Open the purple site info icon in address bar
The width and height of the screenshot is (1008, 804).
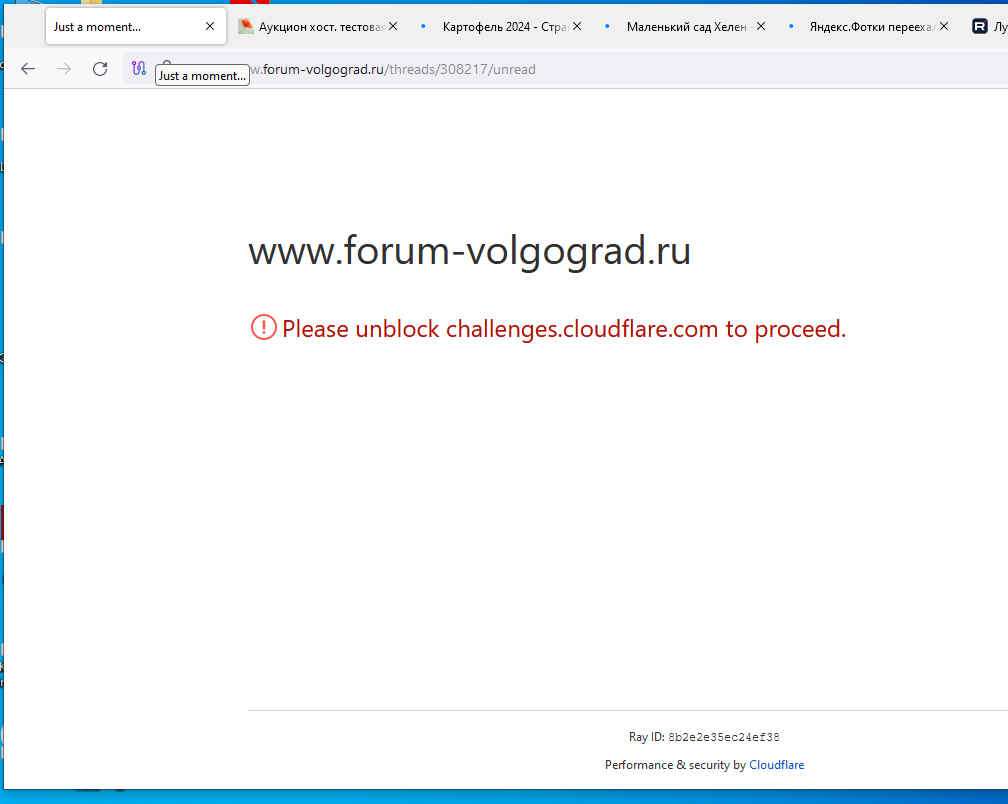coord(139,68)
